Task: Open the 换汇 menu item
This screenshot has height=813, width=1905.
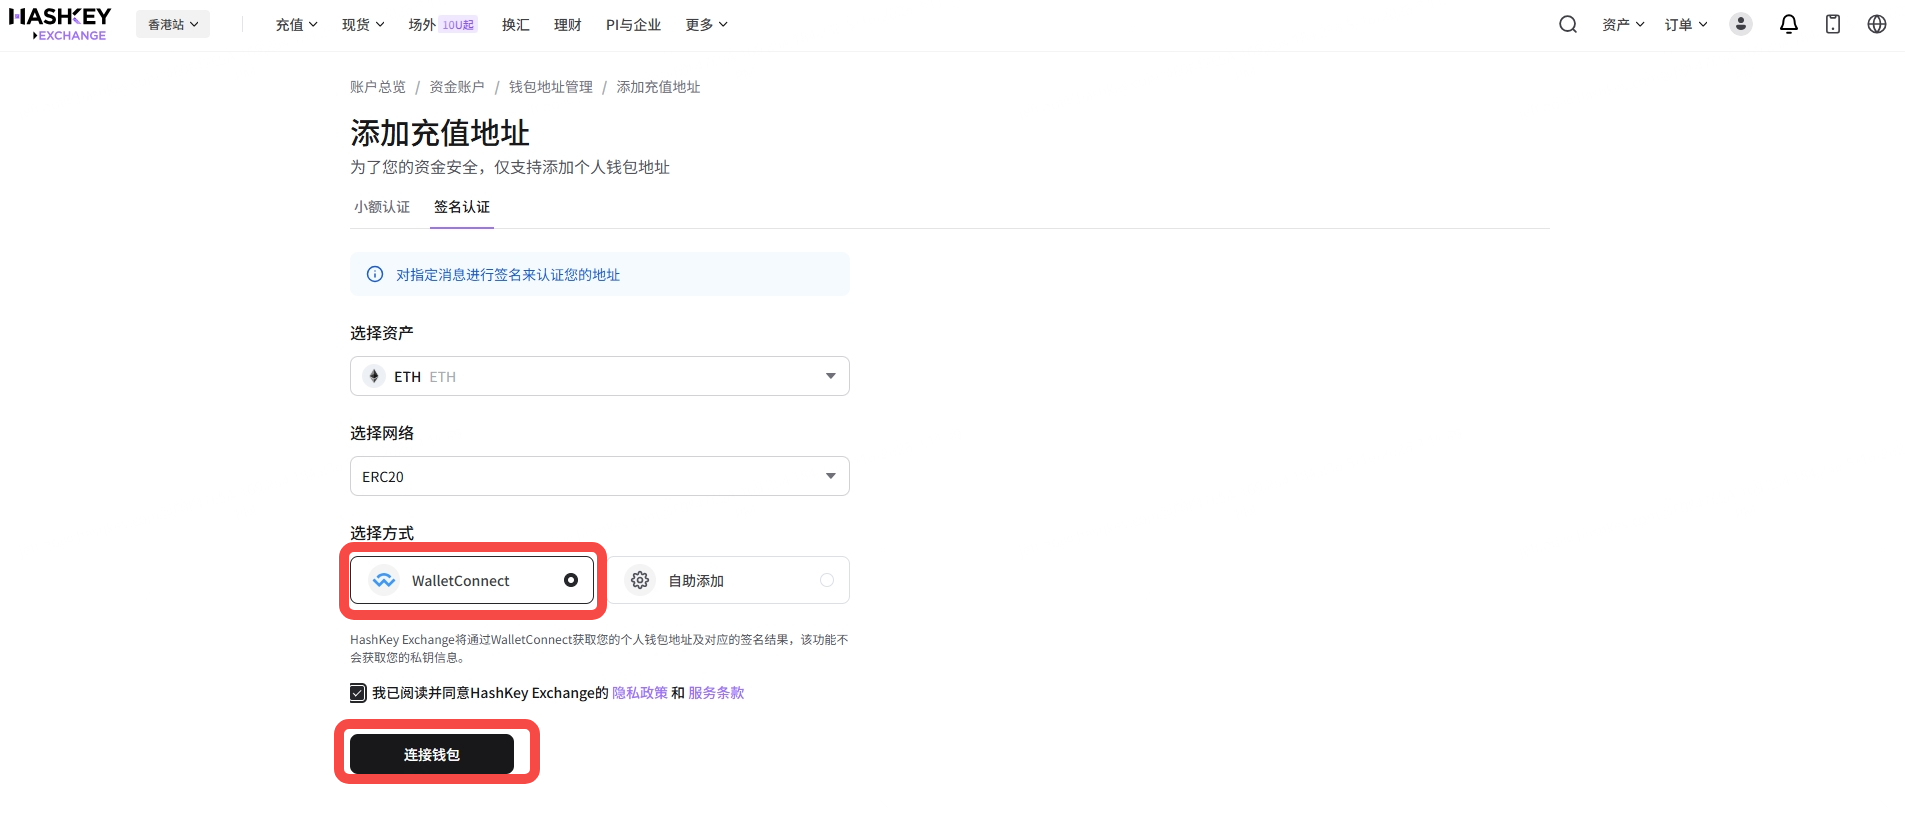Action: [516, 24]
